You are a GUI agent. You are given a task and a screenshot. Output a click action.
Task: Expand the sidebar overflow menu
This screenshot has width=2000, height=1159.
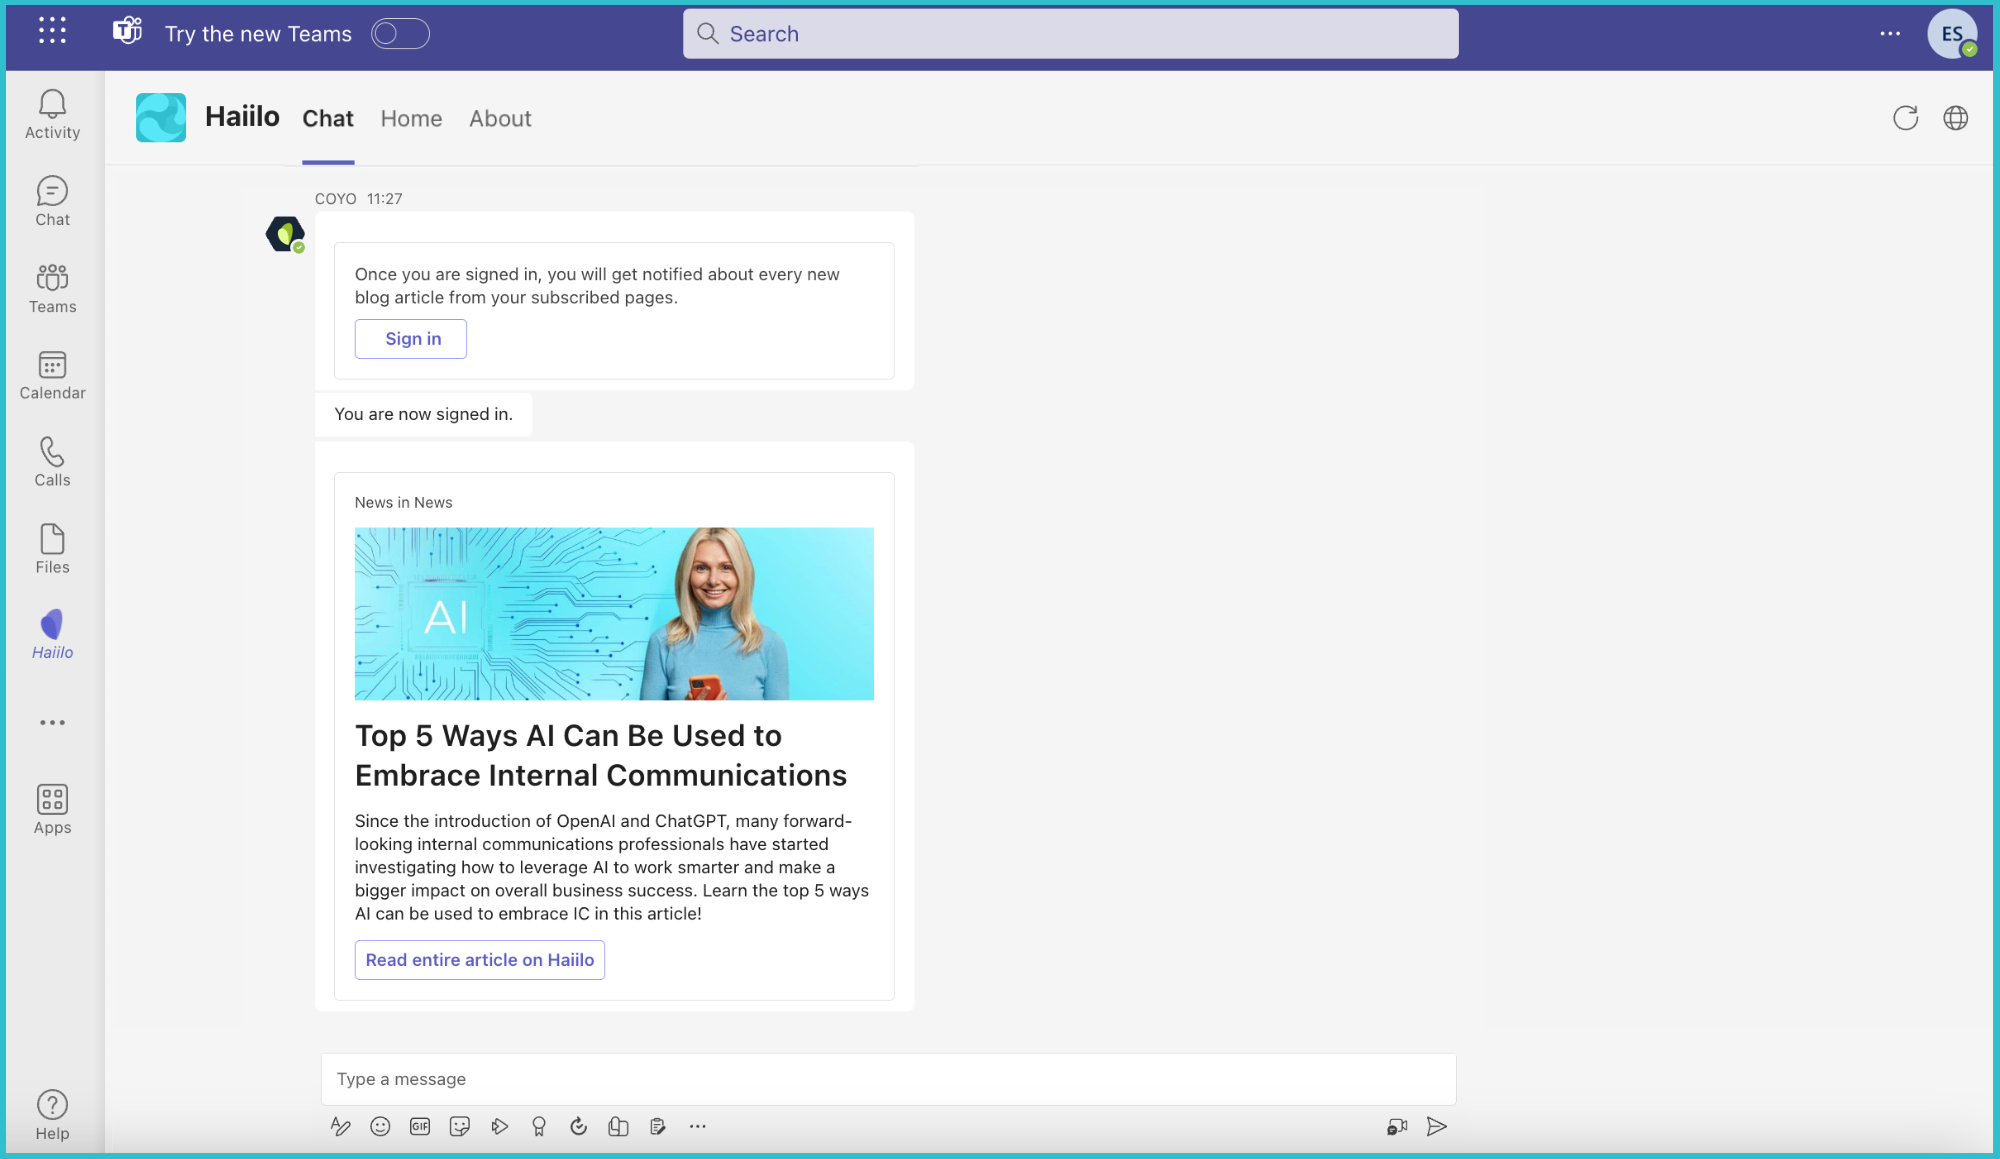pyautogui.click(x=51, y=722)
